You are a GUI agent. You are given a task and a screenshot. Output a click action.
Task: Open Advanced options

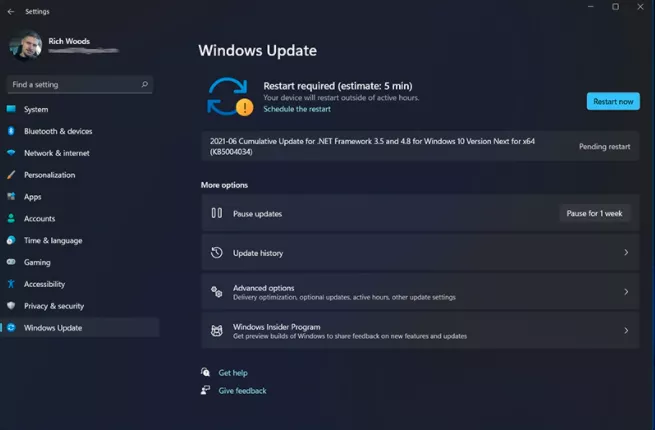click(420, 292)
